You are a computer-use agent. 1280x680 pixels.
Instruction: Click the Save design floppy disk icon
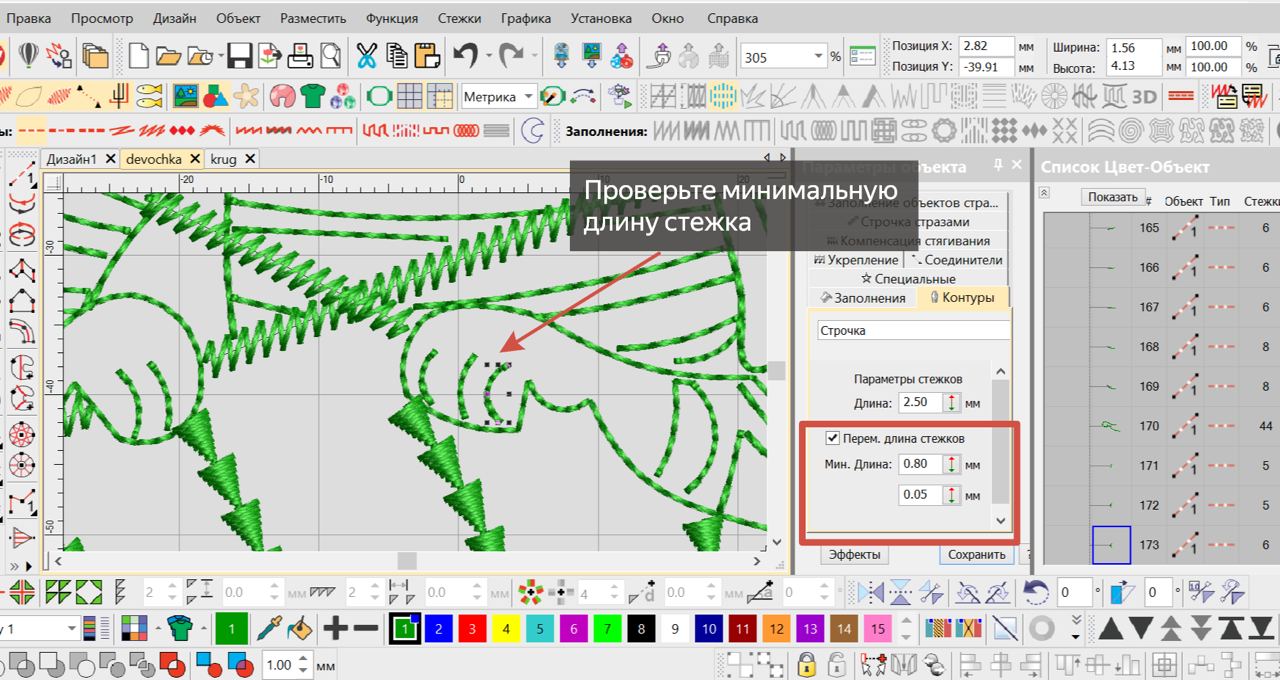point(239,56)
